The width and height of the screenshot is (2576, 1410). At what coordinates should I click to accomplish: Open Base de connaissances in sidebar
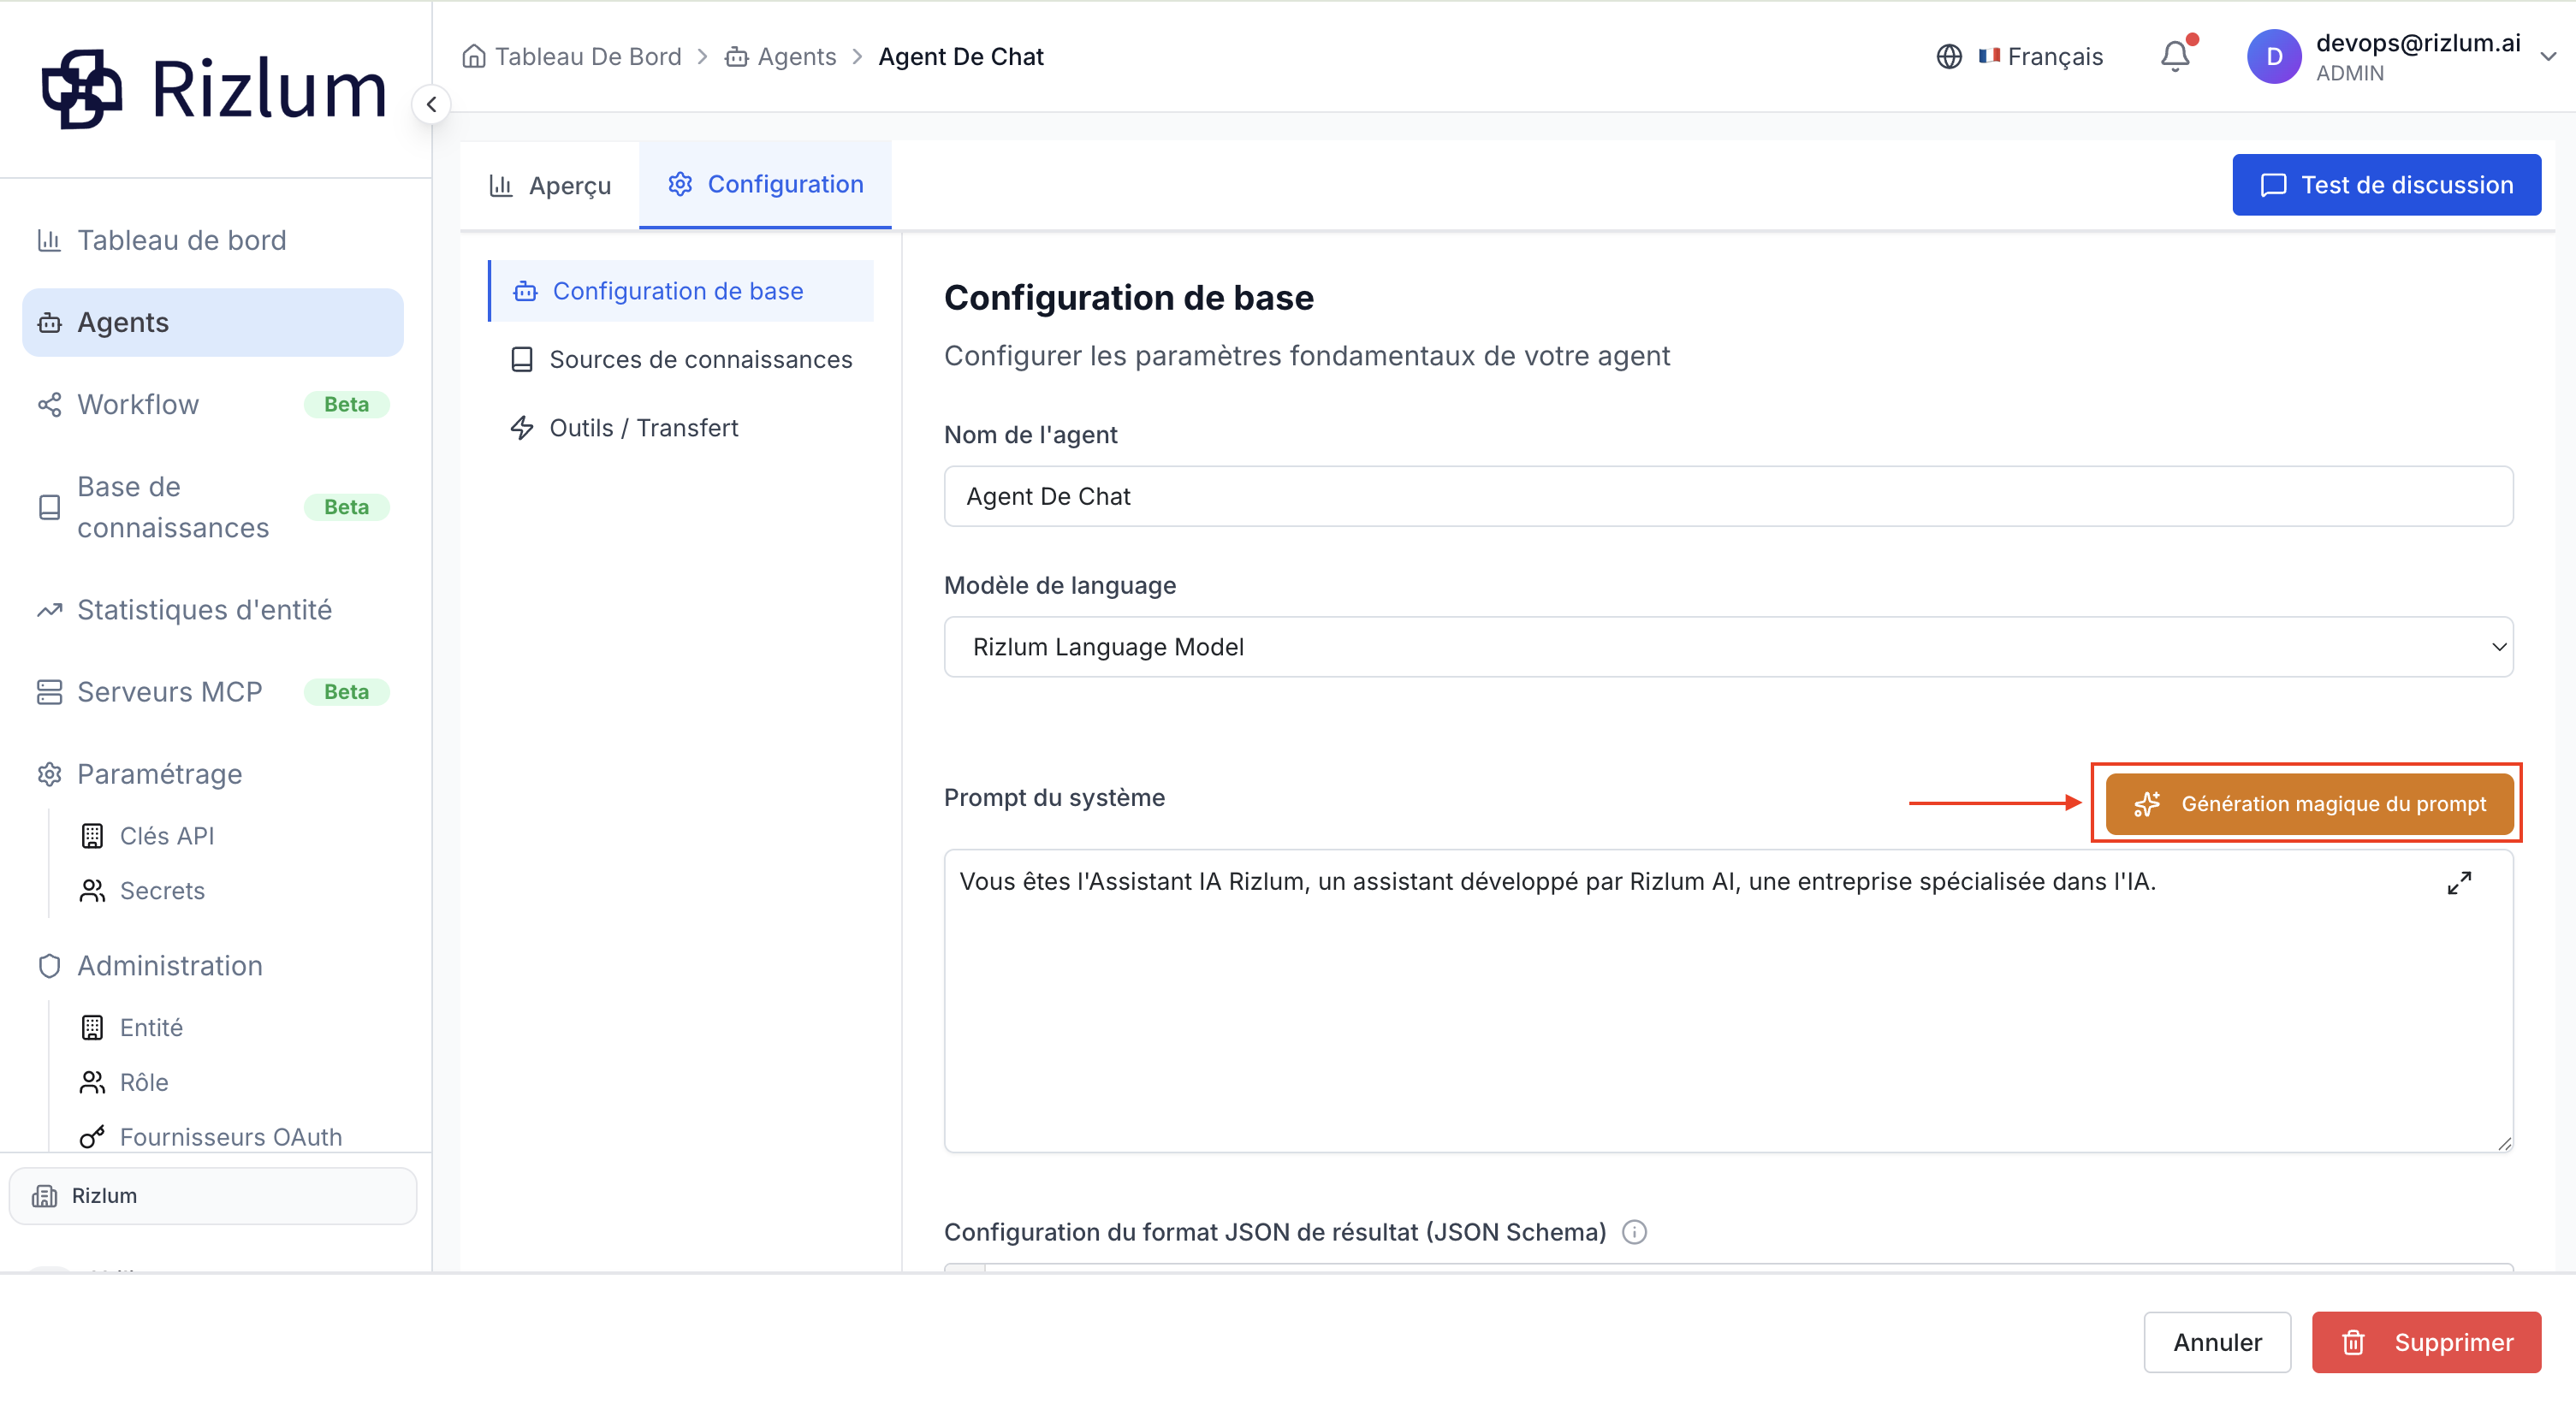(213, 507)
